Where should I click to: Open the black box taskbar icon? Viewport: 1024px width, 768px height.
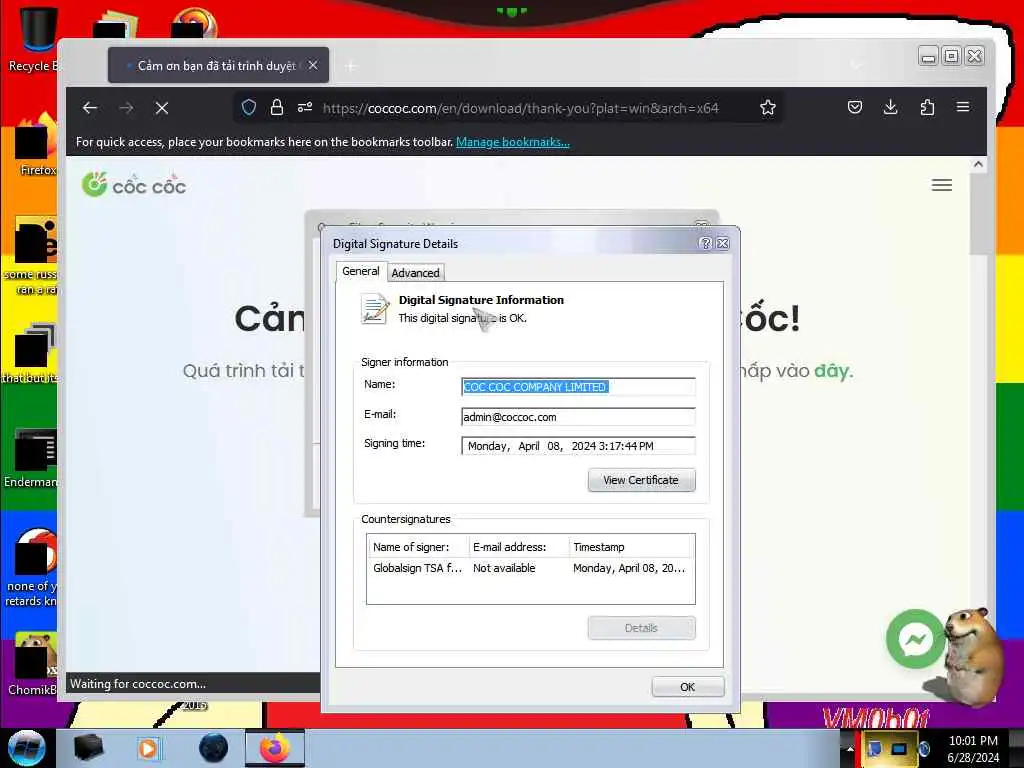point(88,748)
